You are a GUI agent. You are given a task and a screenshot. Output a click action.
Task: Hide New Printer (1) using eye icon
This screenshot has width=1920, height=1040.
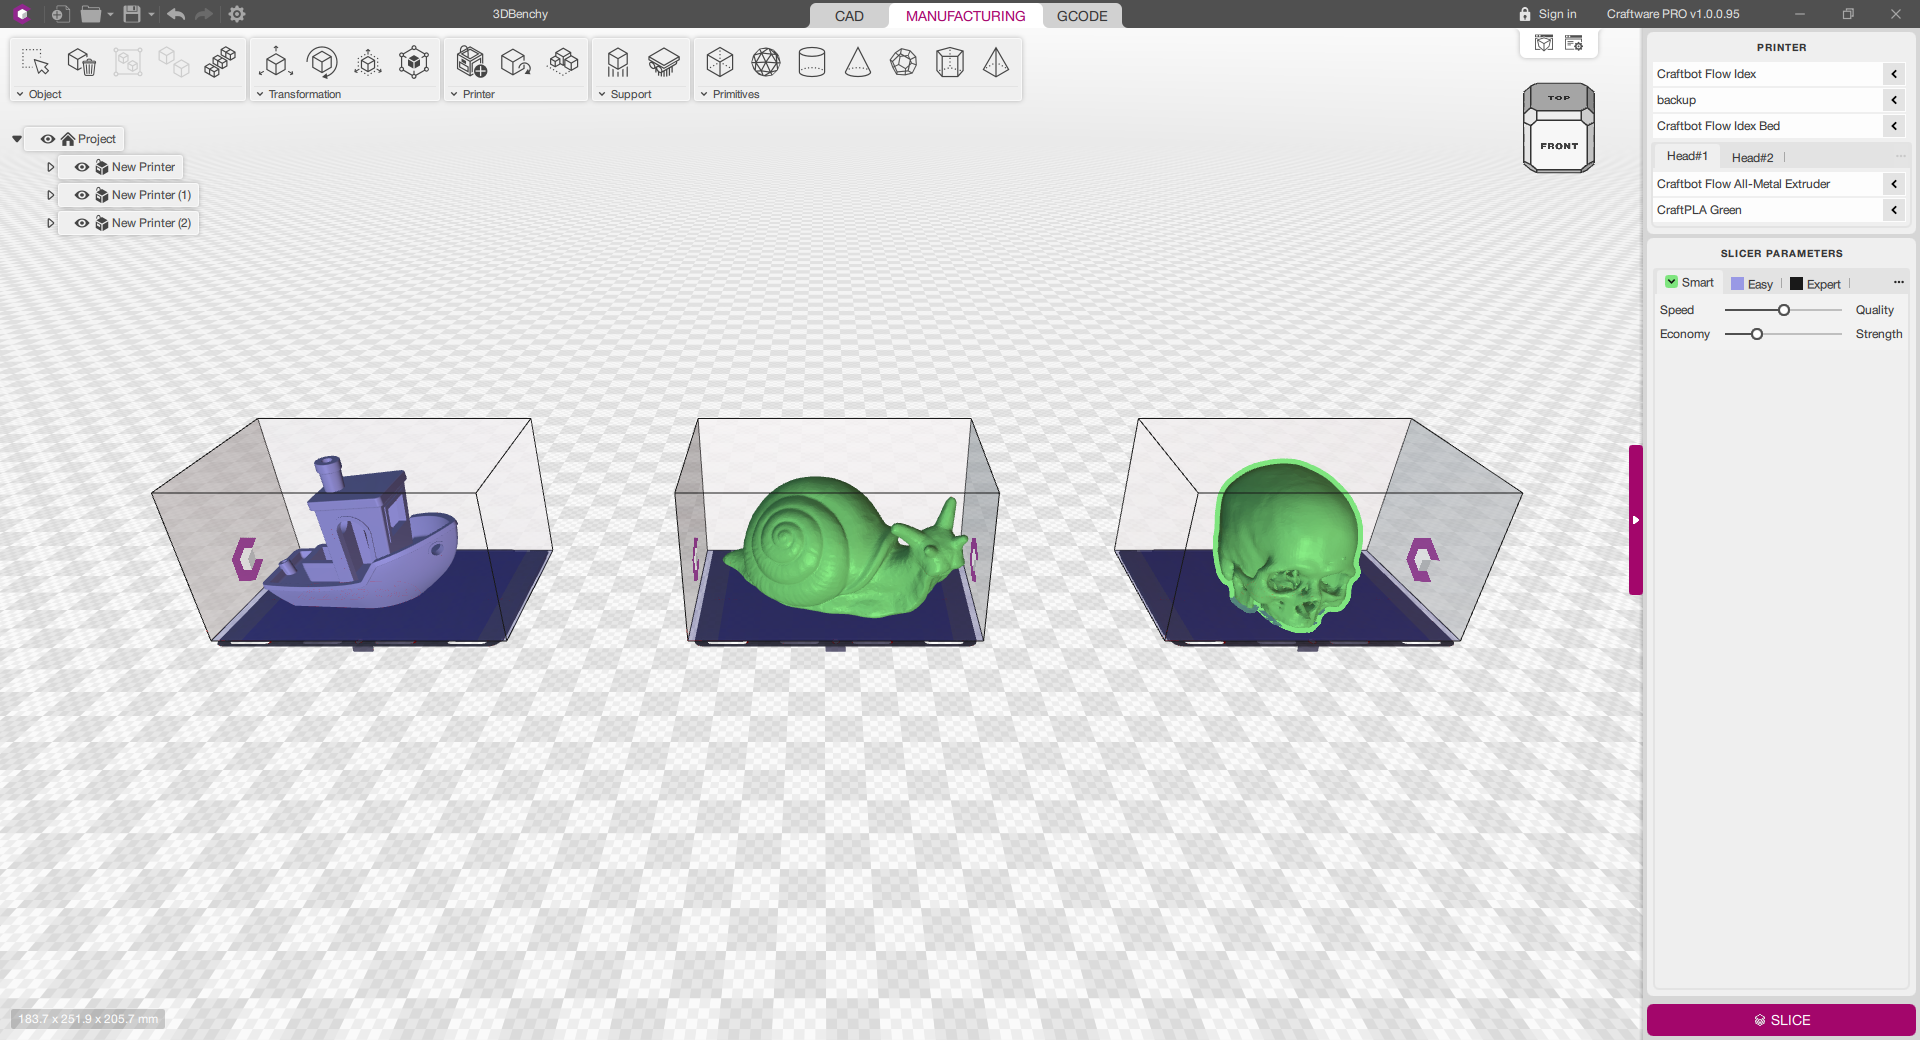(x=82, y=195)
